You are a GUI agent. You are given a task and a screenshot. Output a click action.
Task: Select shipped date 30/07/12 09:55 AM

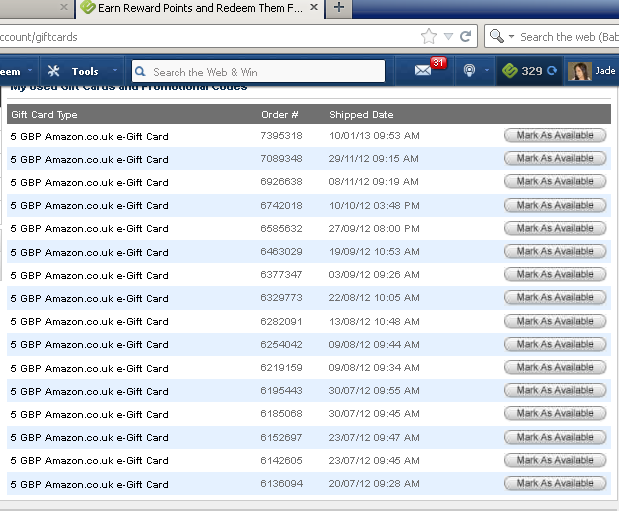(x=374, y=391)
